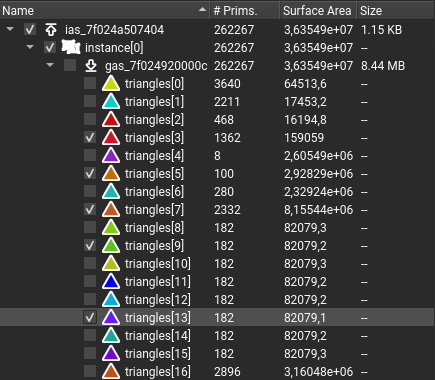Uncheck the triangles[9] checkbox
The height and width of the screenshot is (380, 435).
(90, 245)
